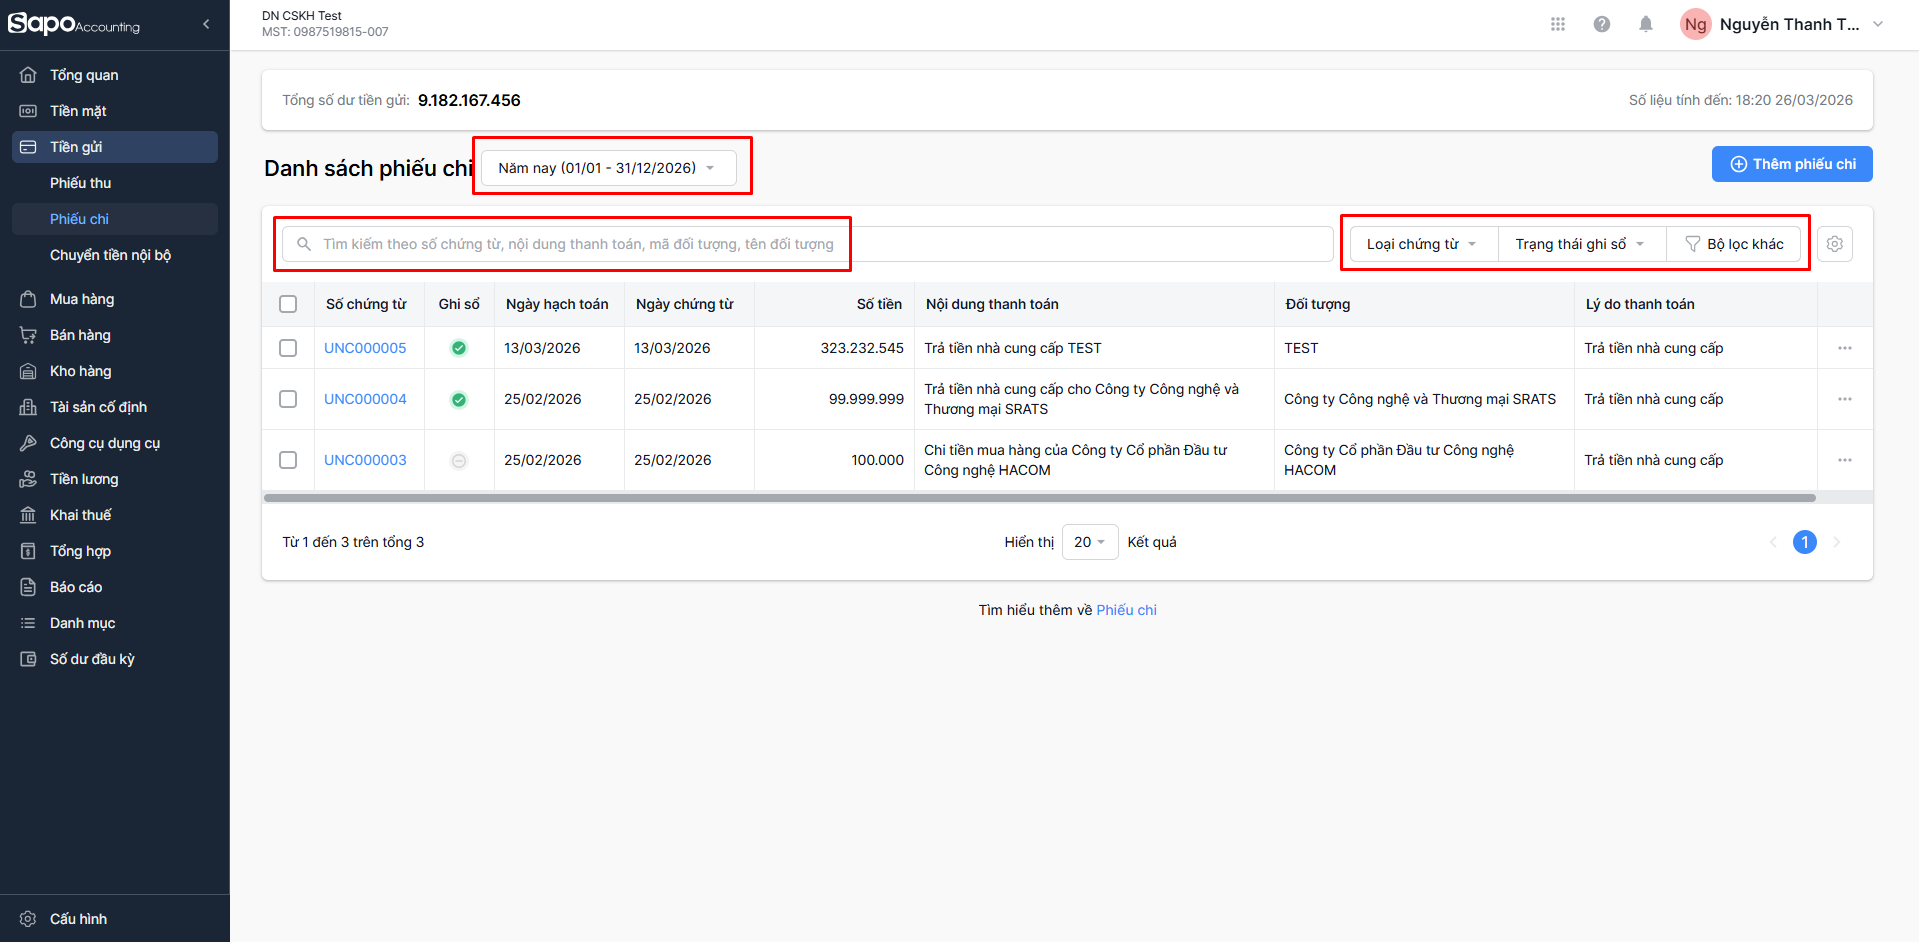1919x942 pixels.
Task: Open the Báo cáo menu item
Action: click(76, 587)
